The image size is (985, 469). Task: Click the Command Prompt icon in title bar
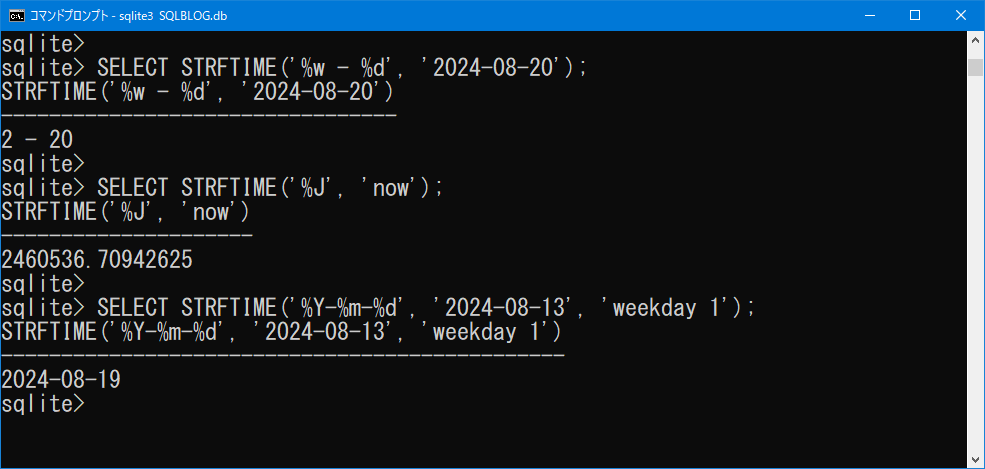click(x=17, y=15)
